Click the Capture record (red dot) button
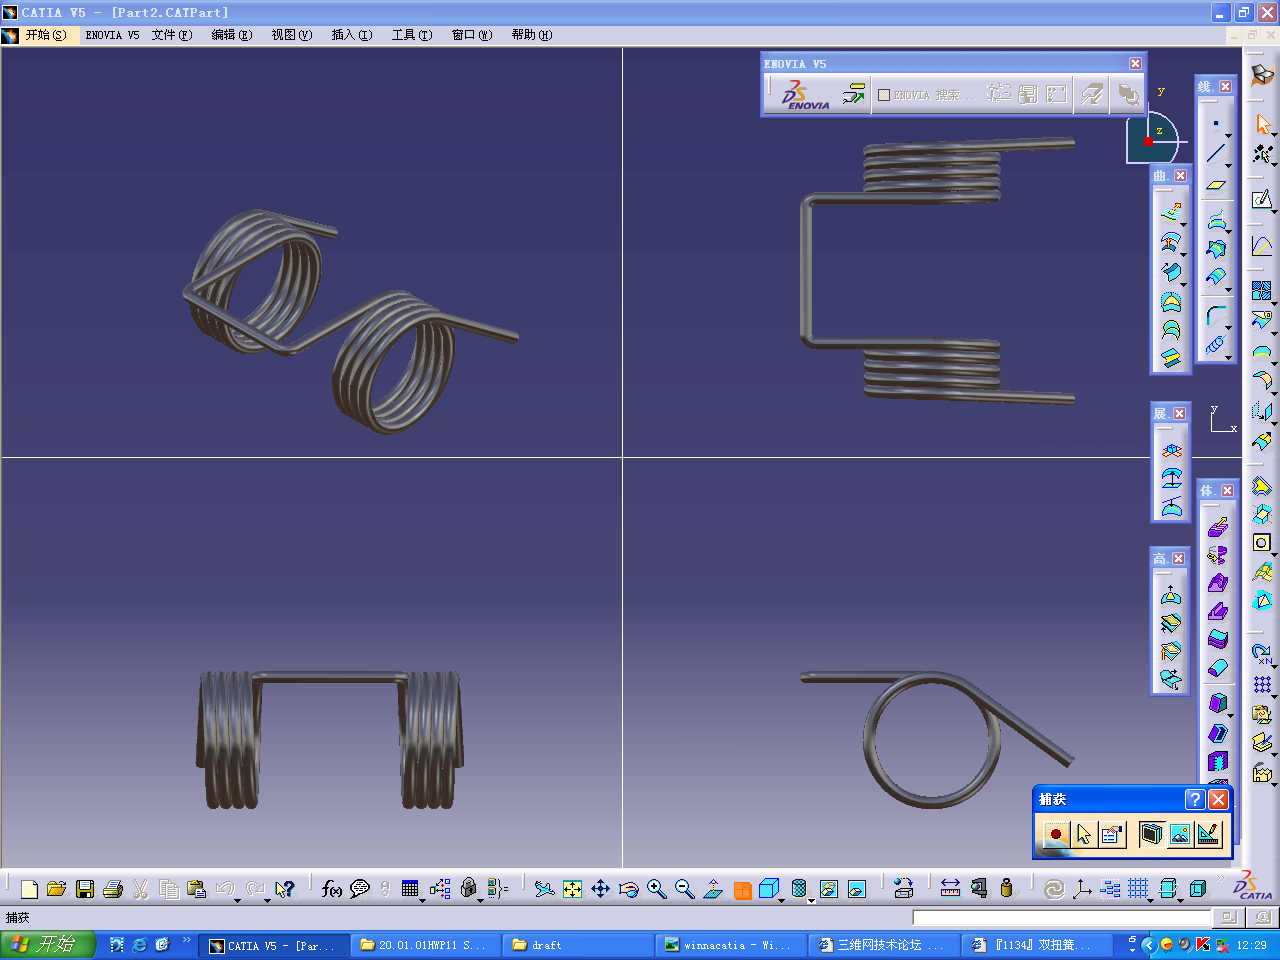Viewport: 1280px width, 960px height. pos(1054,834)
